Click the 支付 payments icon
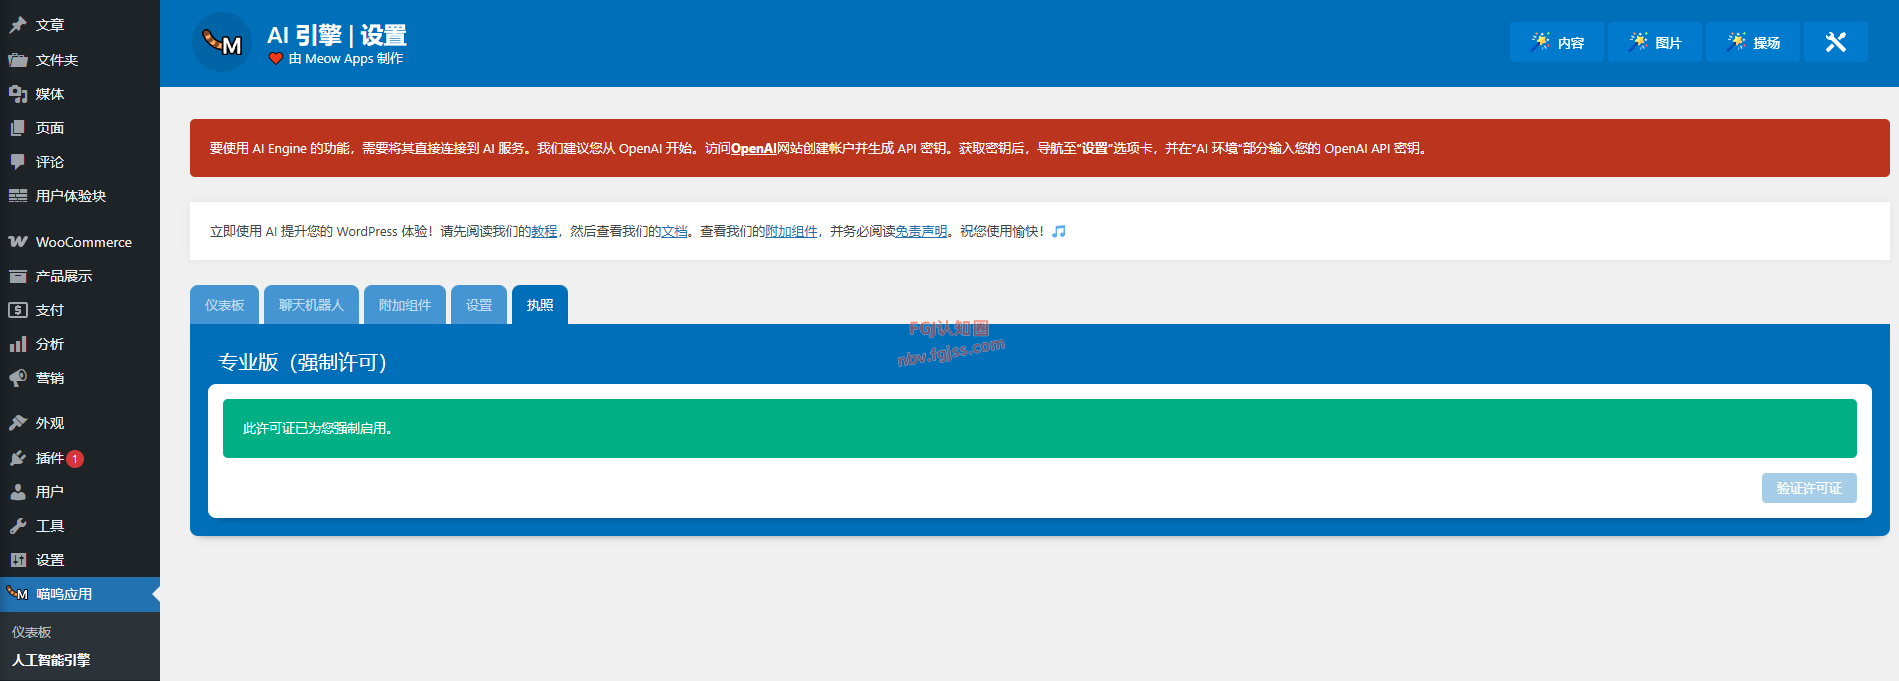This screenshot has height=681, width=1899. (x=18, y=310)
